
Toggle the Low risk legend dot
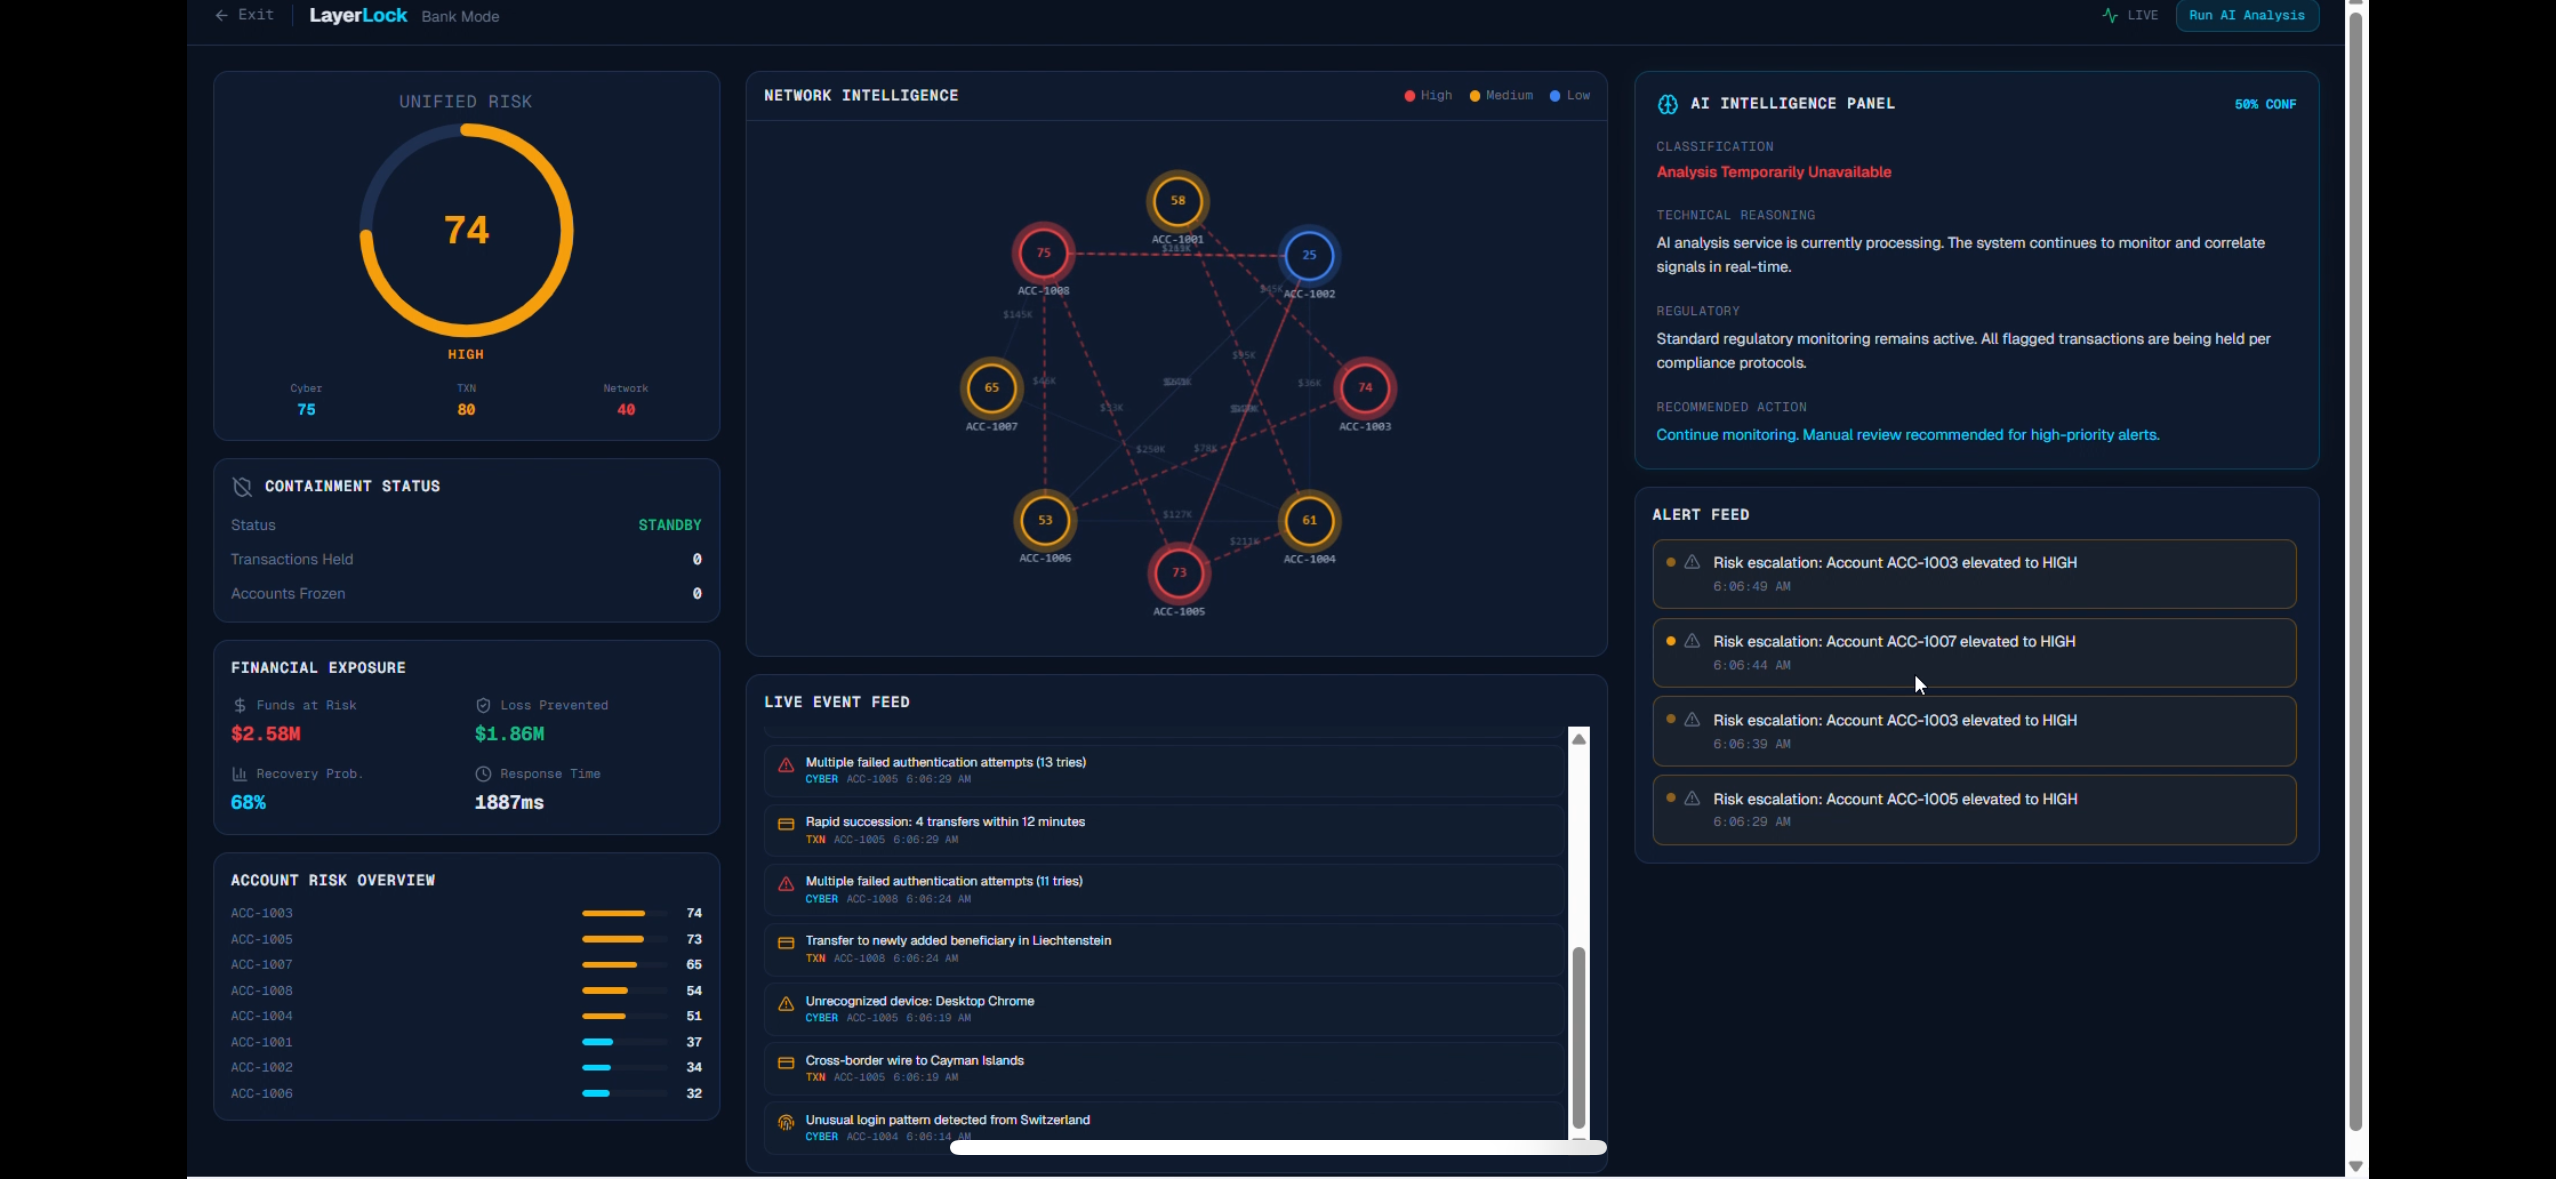[1555, 96]
